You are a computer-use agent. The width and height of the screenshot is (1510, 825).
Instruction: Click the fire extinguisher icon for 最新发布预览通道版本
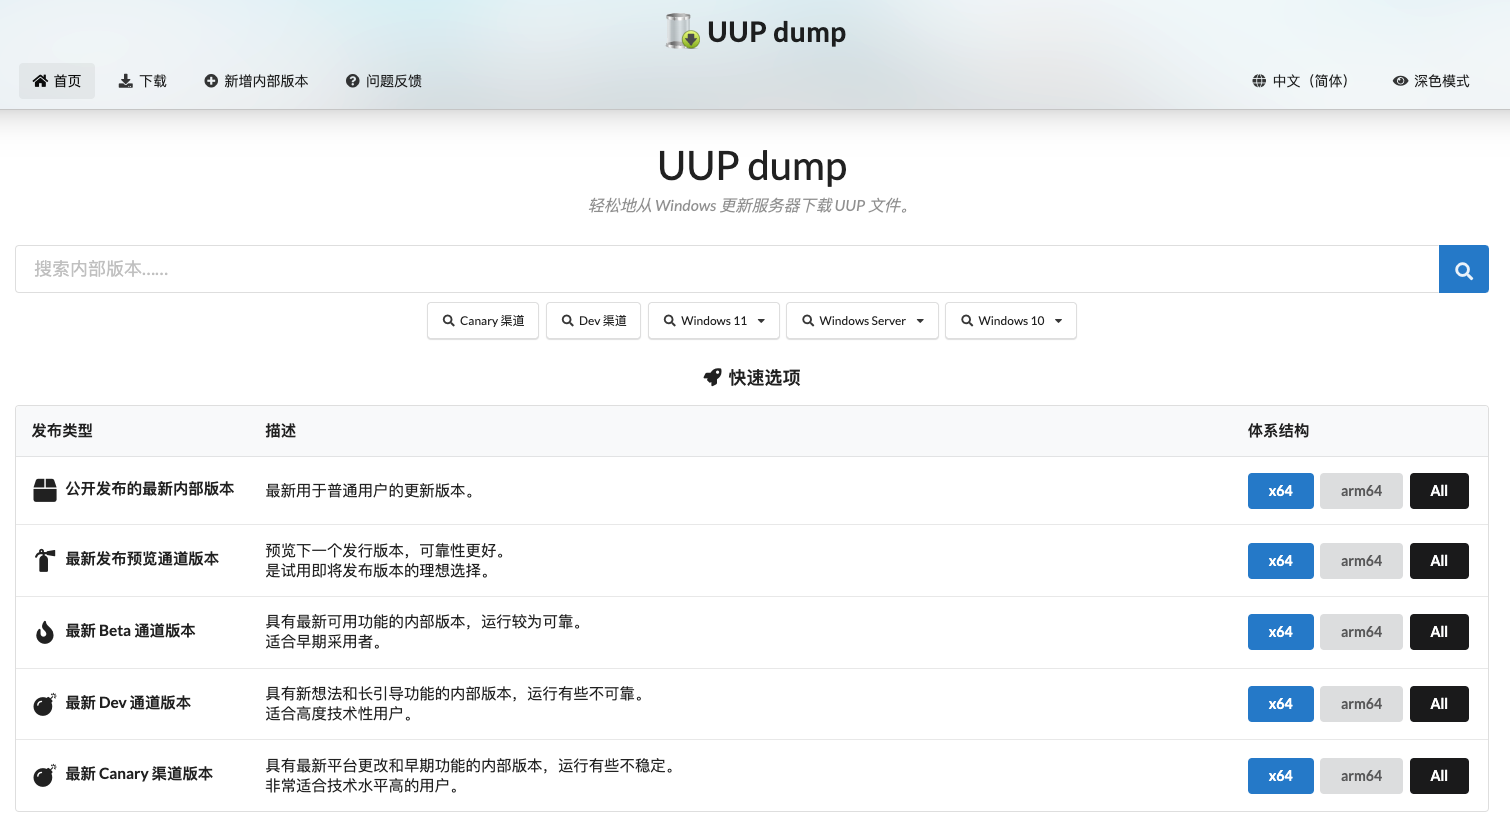click(x=45, y=560)
